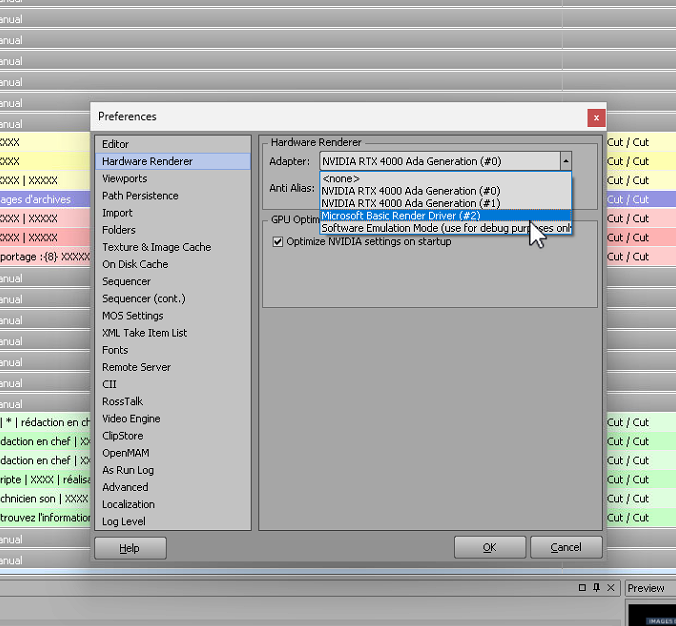The image size is (676, 626).
Task: Open XML Take Item List settings
Action: pos(173,333)
